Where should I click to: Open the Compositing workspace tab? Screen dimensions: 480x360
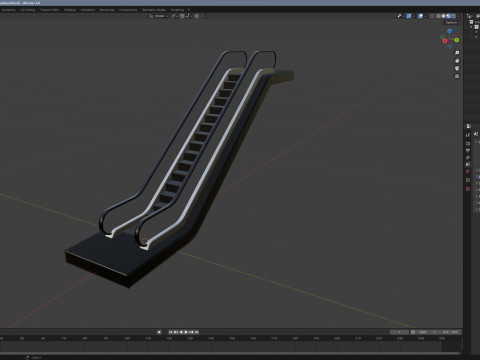click(128, 10)
